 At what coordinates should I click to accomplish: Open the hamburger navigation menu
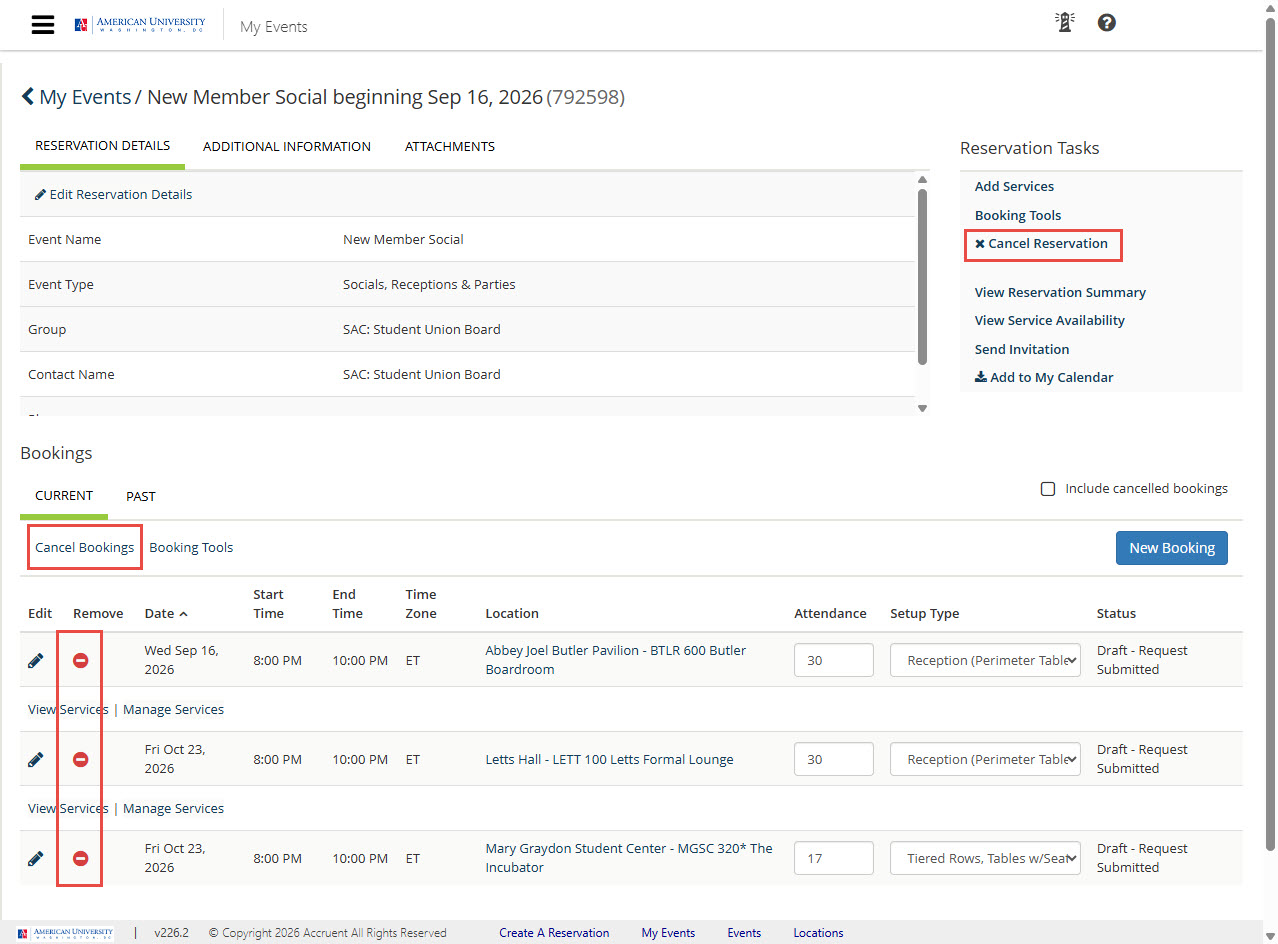(x=43, y=25)
